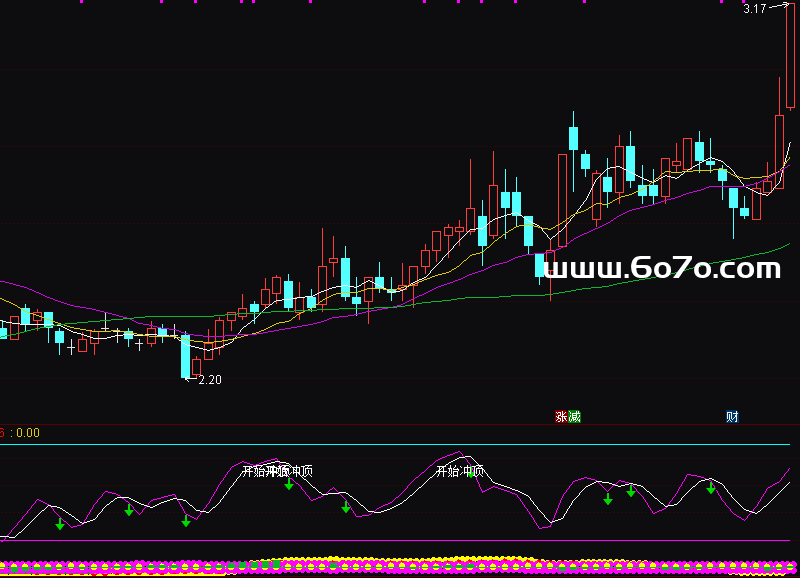The image size is (800, 578).
Task: Select the third green arrow from left
Action: click(185, 521)
